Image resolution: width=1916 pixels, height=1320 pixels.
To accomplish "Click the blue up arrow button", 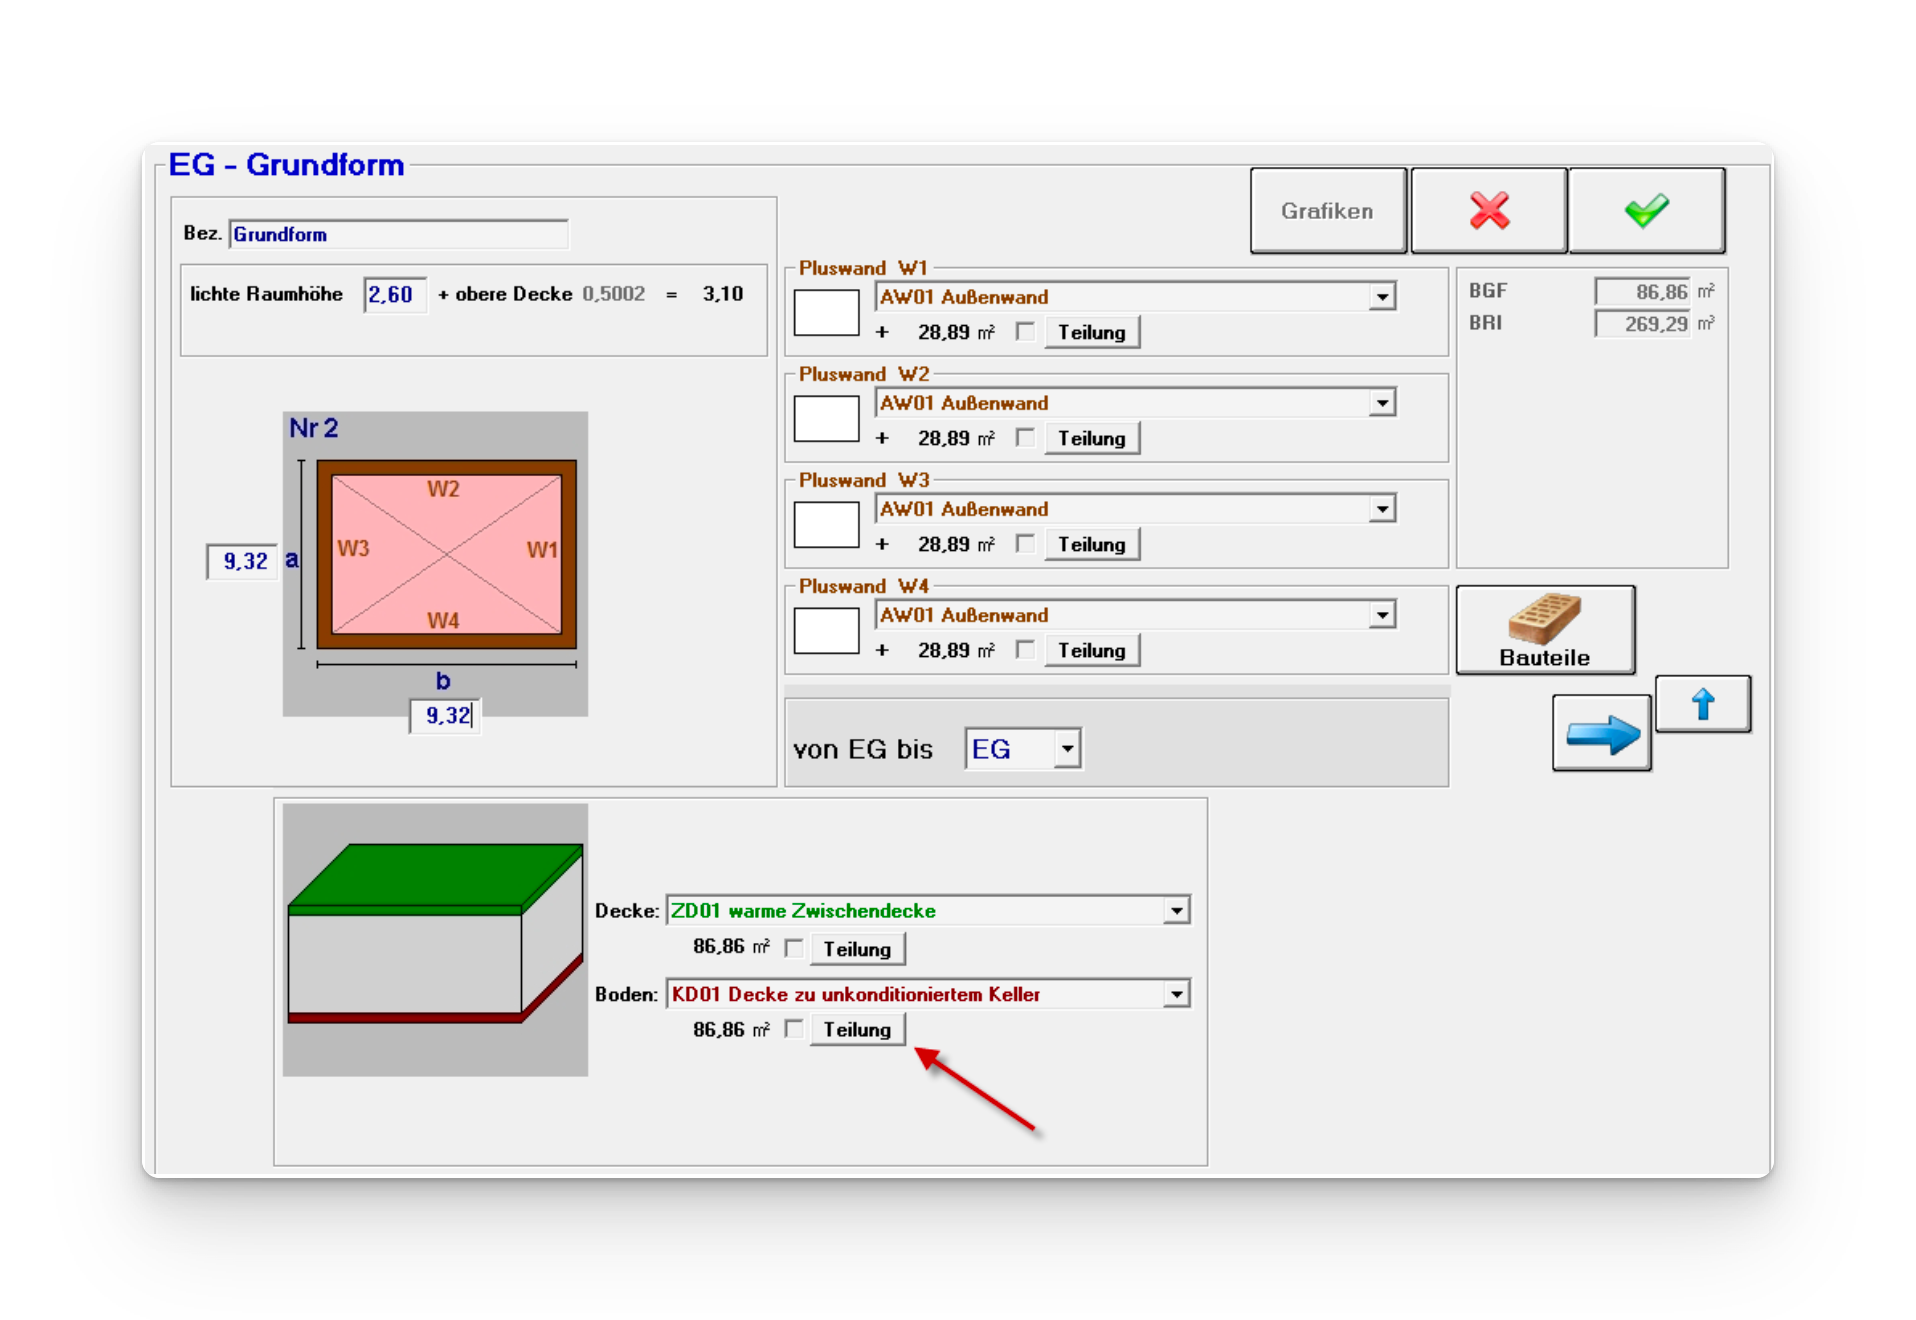I will (x=1702, y=704).
